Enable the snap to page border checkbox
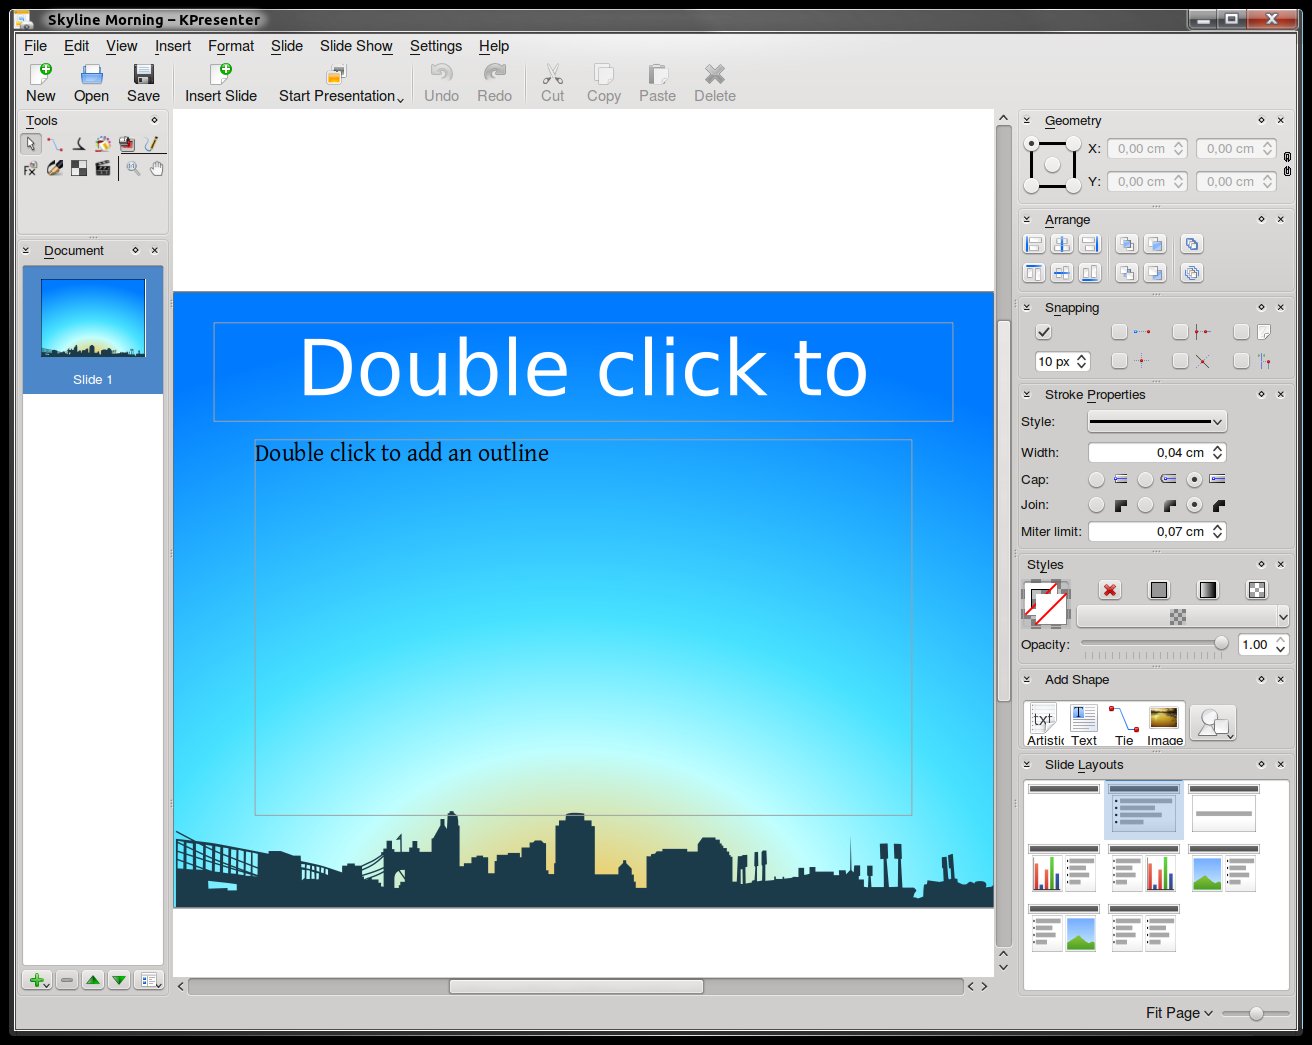Image resolution: width=1312 pixels, height=1045 pixels. (1242, 332)
